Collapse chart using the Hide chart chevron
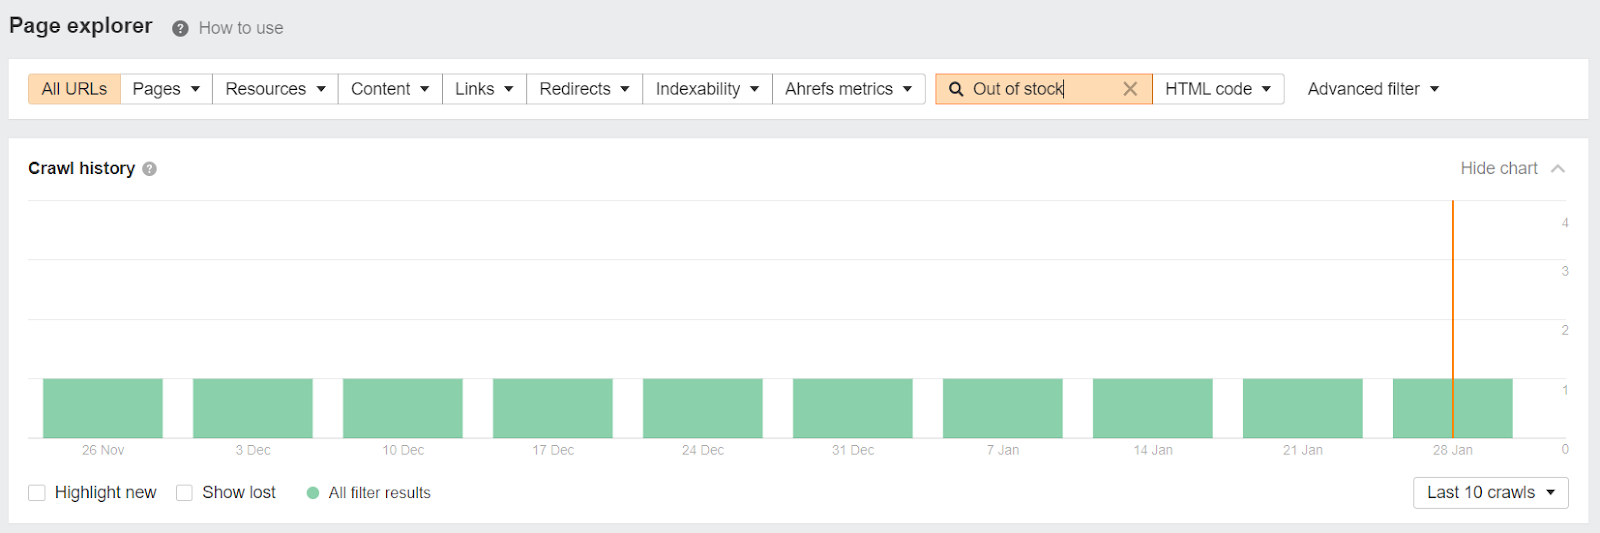 [1558, 169]
